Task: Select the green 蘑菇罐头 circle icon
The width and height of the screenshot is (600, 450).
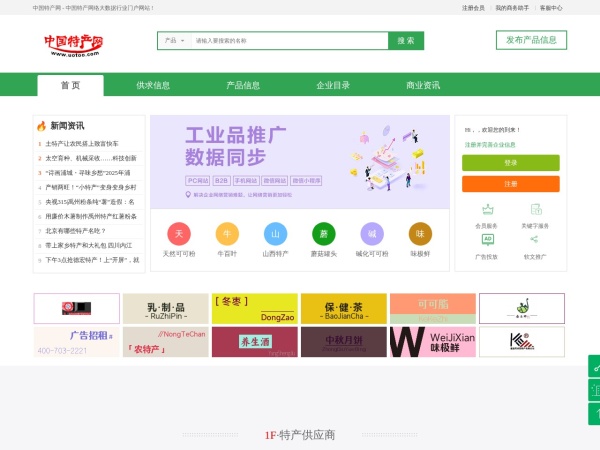Action: coord(323,234)
